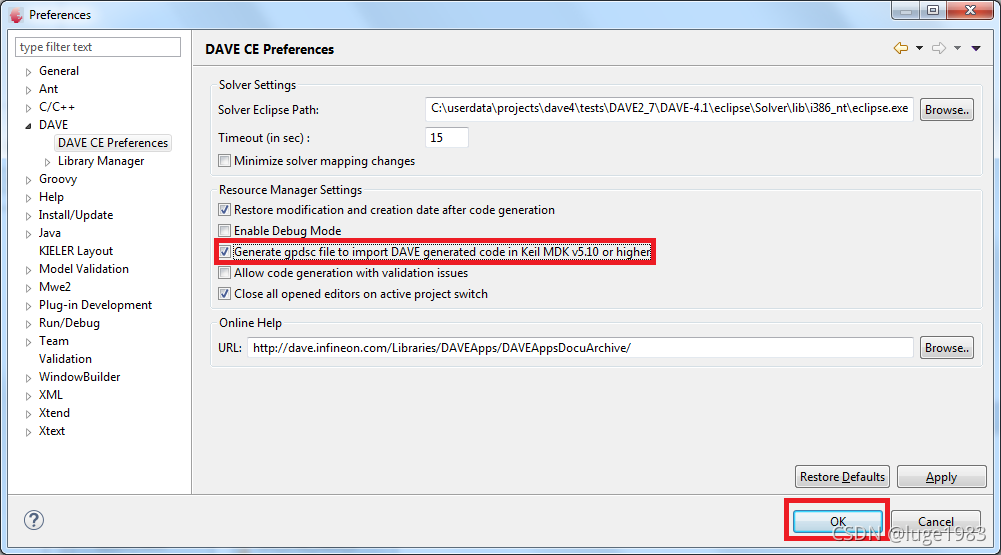The height and width of the screenshot is (555, 1001).
Task: Enable Allow code generation with validation issues
Action: pos(224,273)
